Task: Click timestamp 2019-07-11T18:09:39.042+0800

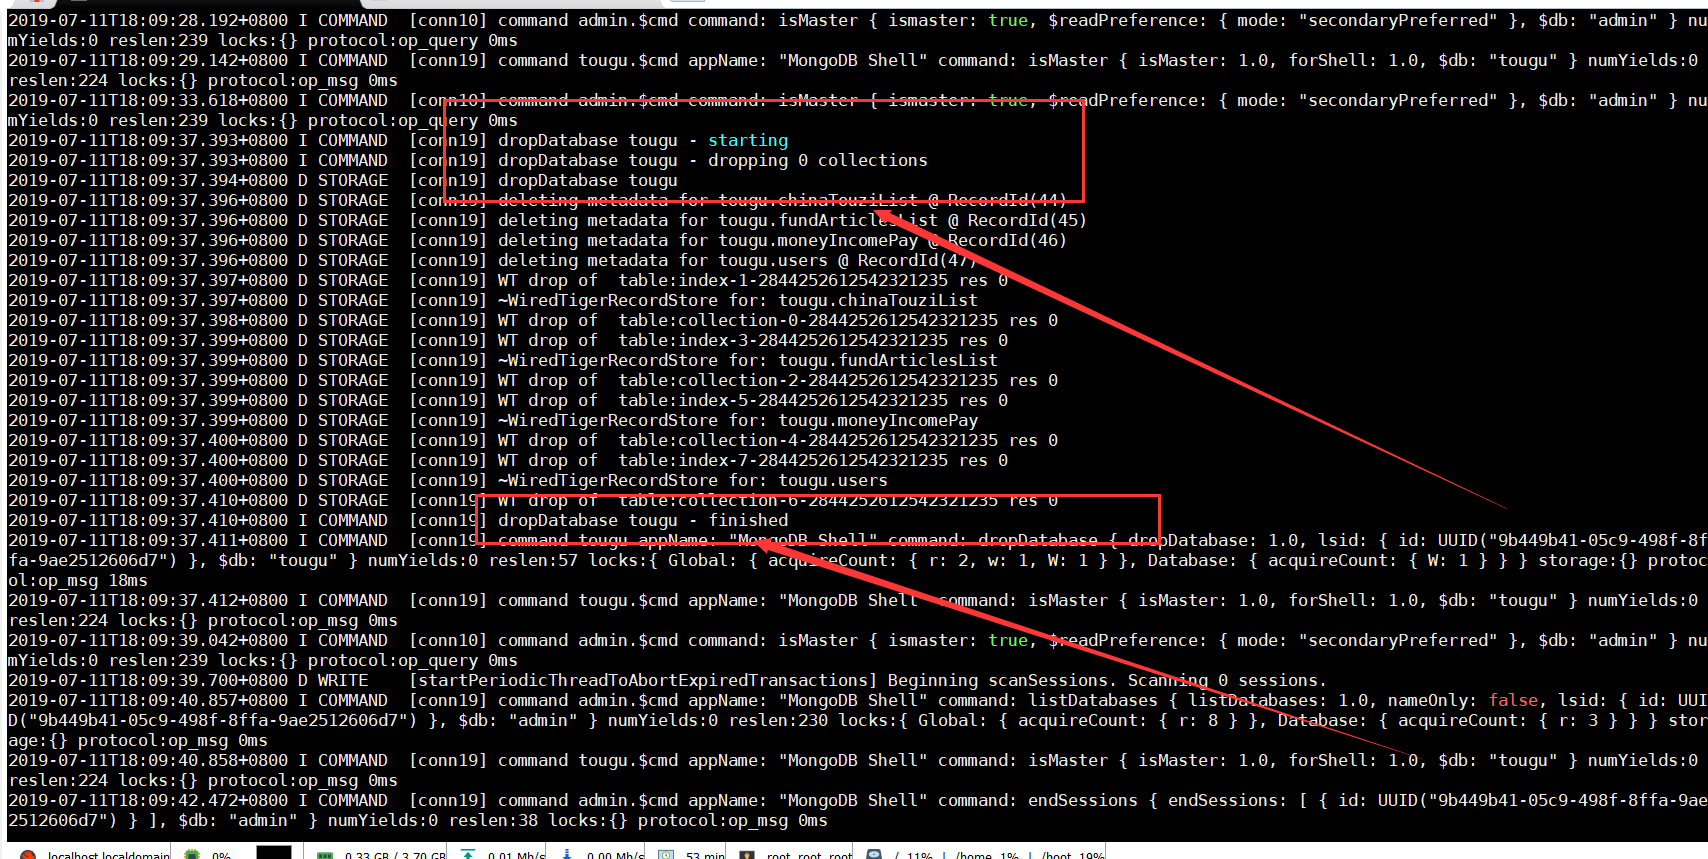Action: click(x=148, y=640)
